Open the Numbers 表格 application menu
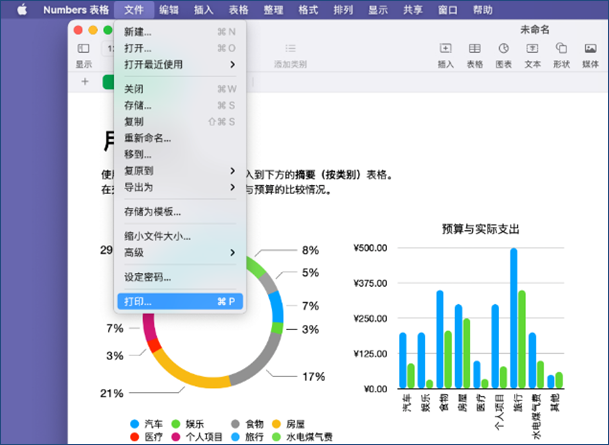 [76, 10]
